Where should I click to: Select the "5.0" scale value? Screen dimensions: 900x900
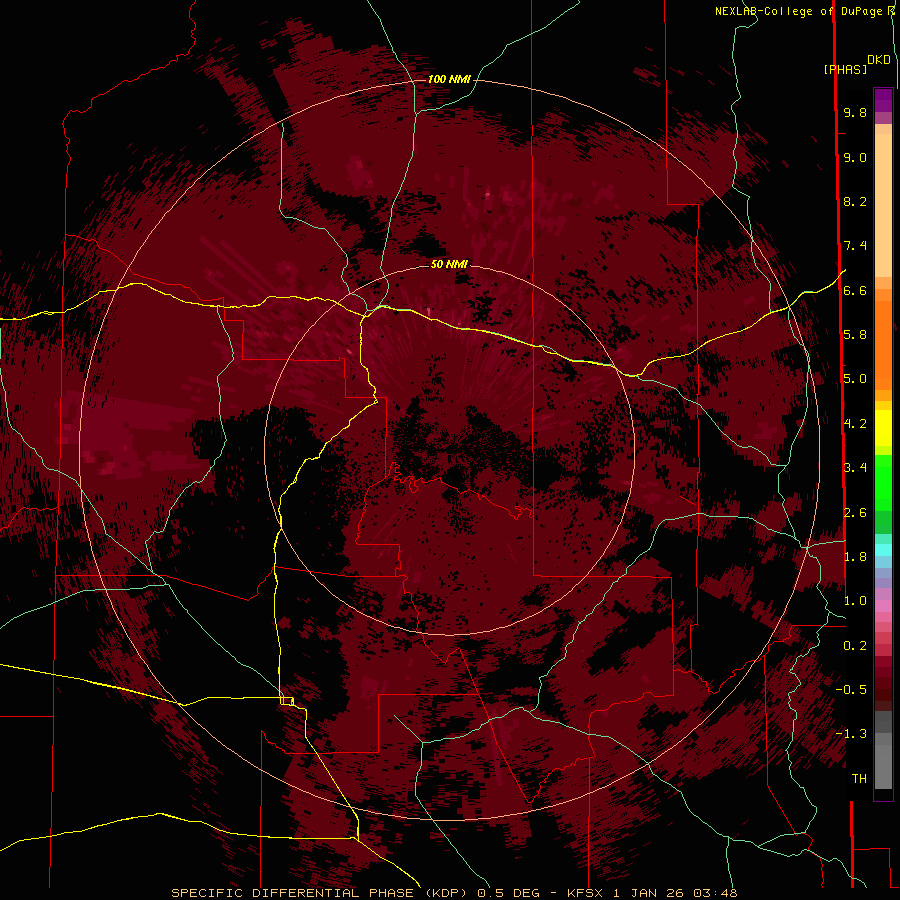(x=855, y=379)
